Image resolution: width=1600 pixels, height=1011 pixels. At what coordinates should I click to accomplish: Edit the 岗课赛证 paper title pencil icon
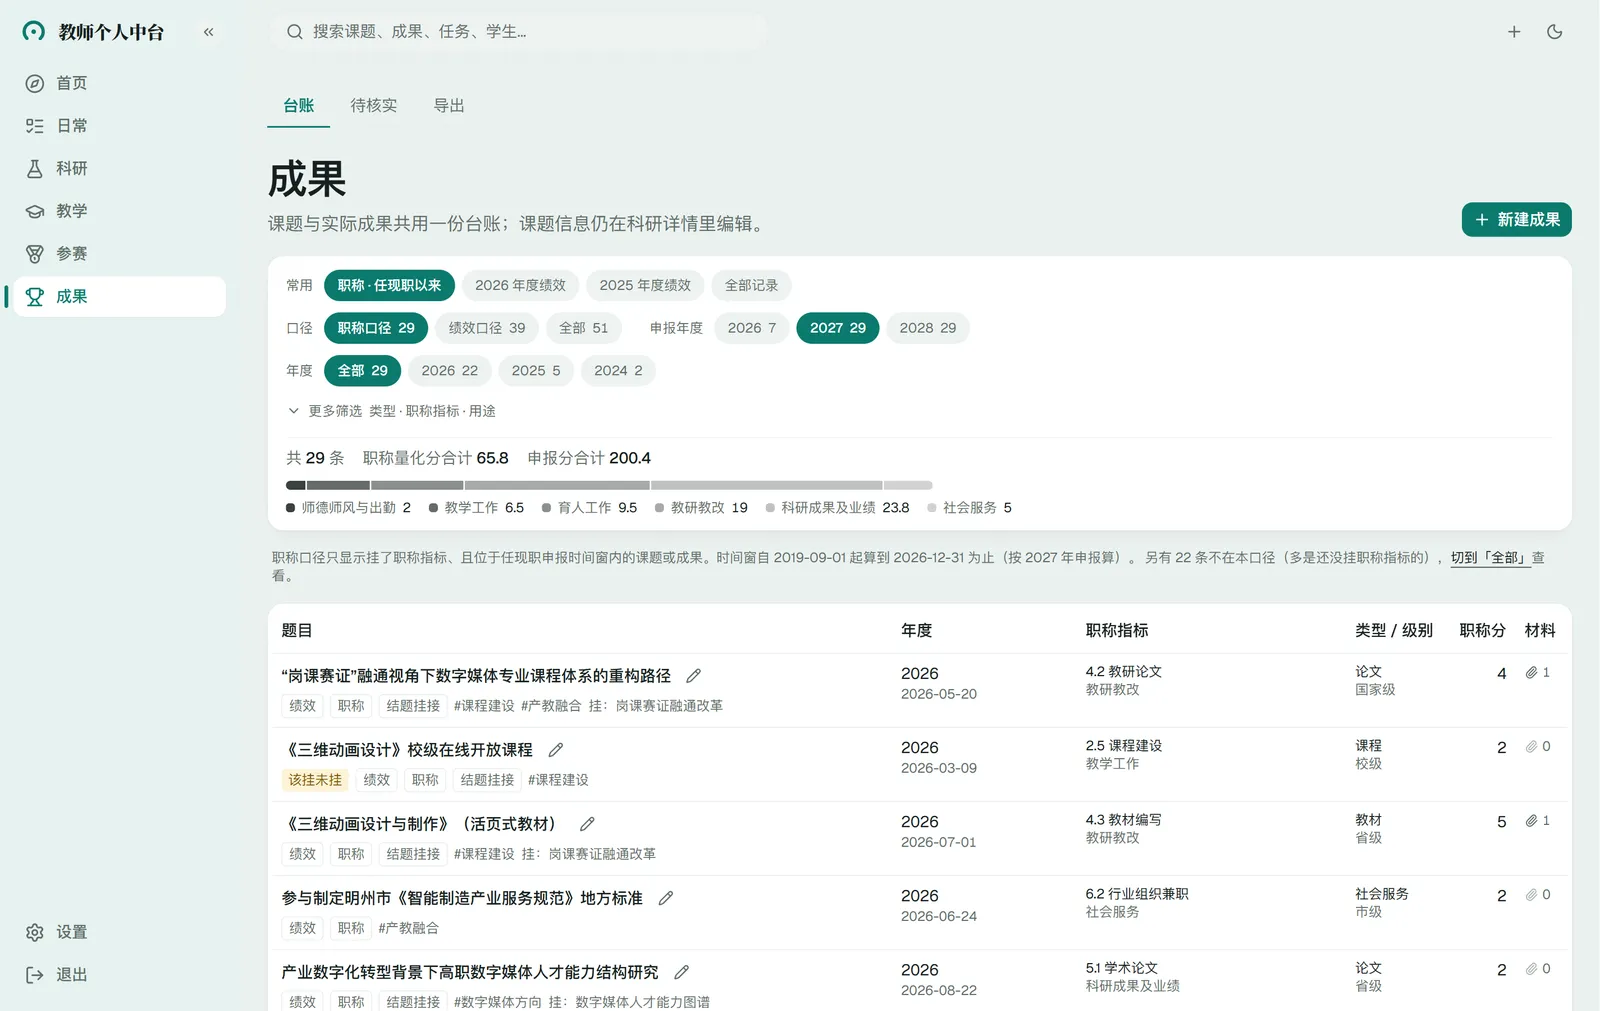pos(694,676)
